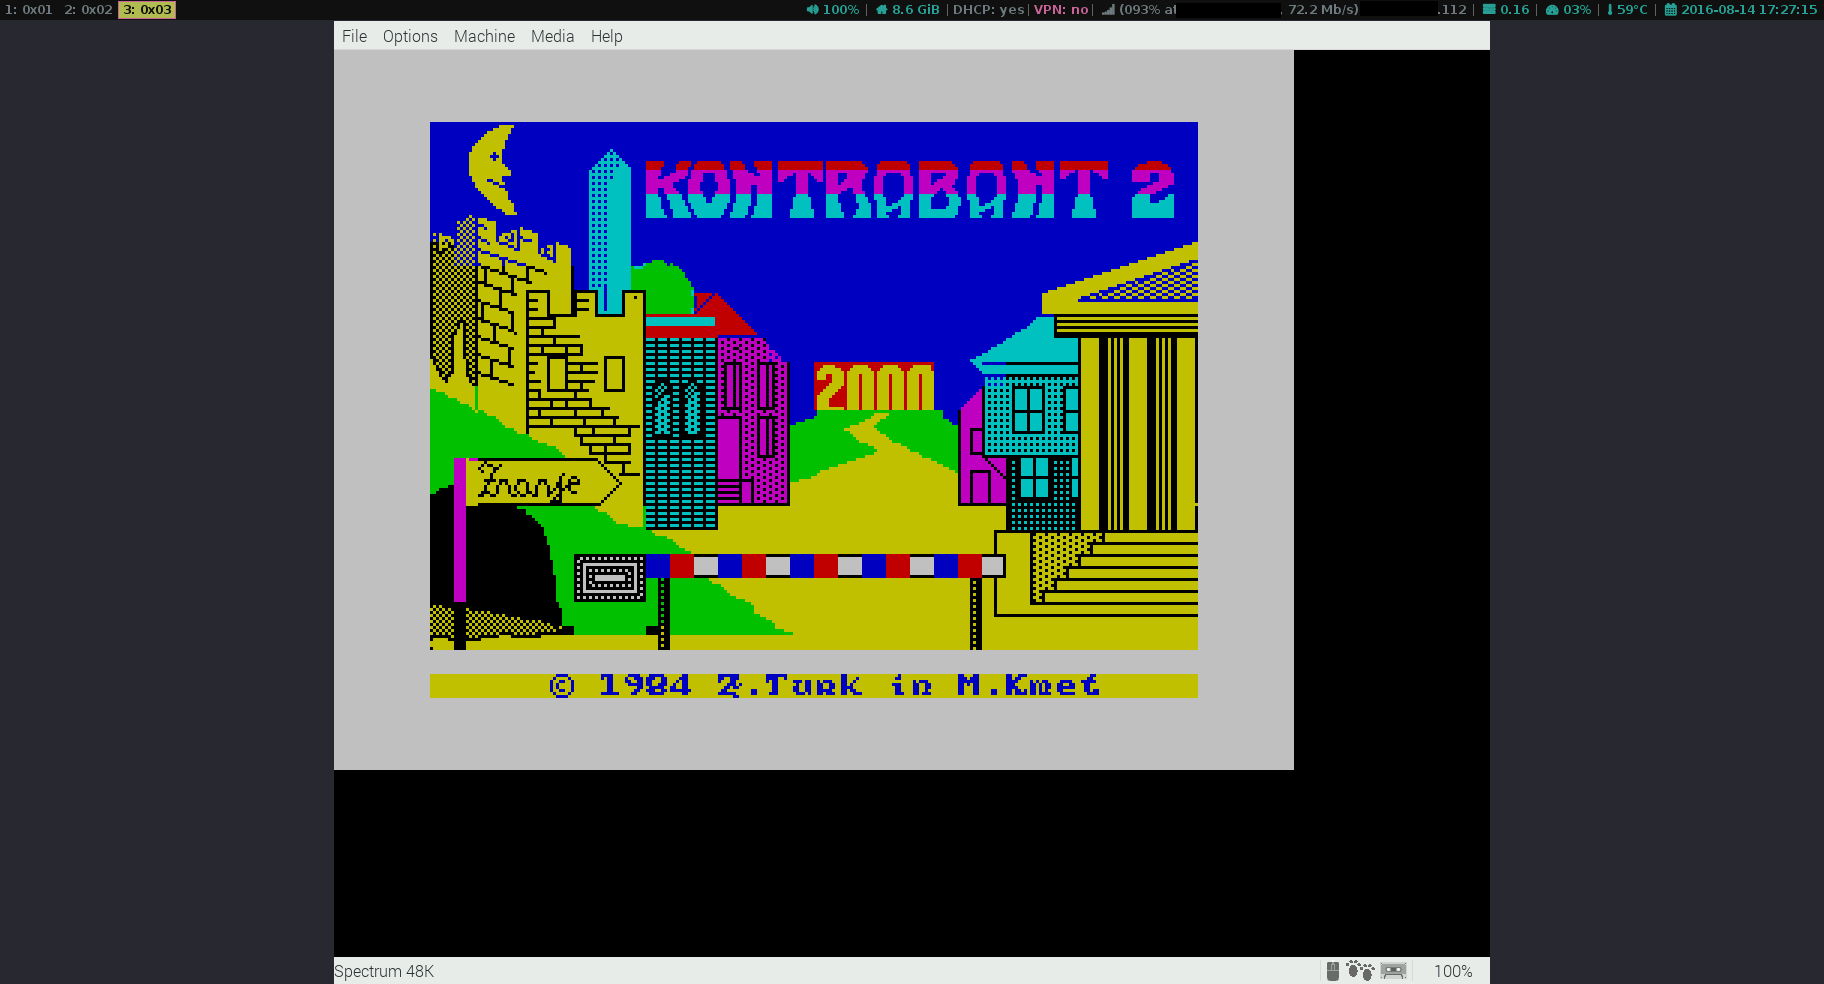Switch to workspace 1: 0x01

[29, 9]
